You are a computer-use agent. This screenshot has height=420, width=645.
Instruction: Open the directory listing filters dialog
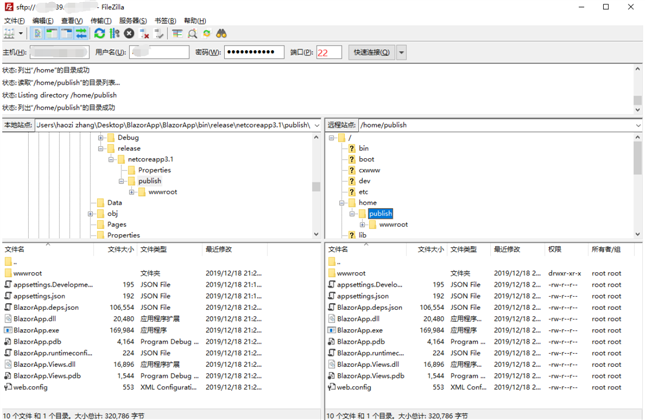(x=177, y=34)
